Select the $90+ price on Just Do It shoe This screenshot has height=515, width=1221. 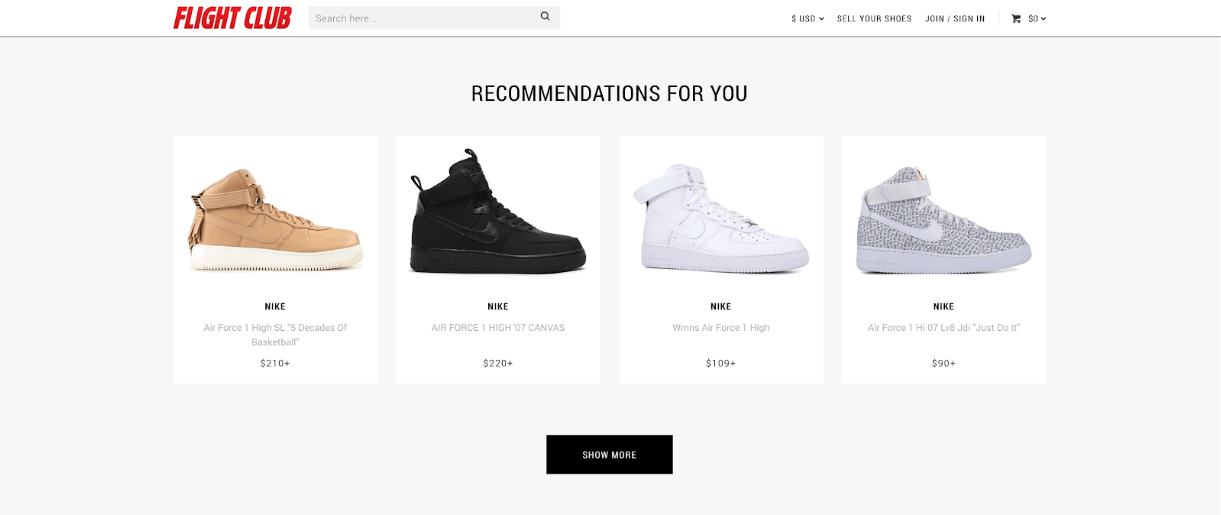(944, 363)
